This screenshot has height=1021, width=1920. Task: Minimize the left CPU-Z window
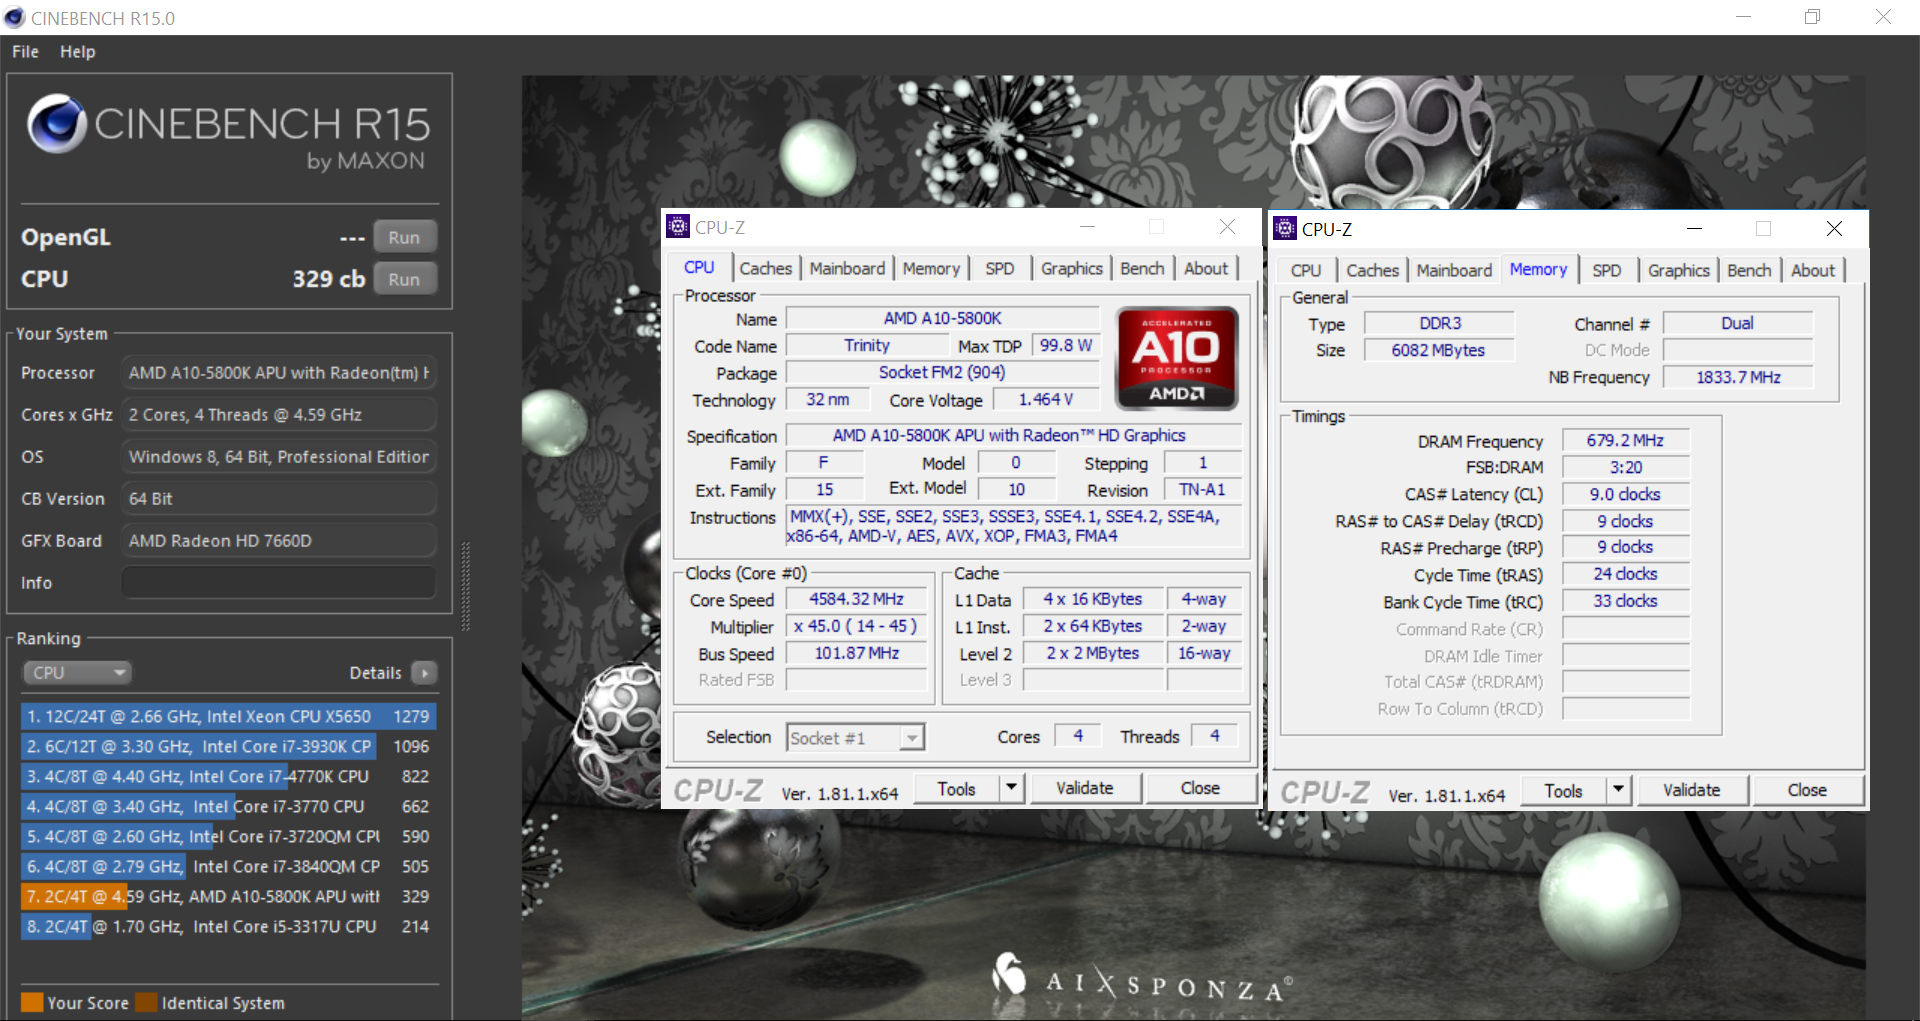click(1088, 227)
